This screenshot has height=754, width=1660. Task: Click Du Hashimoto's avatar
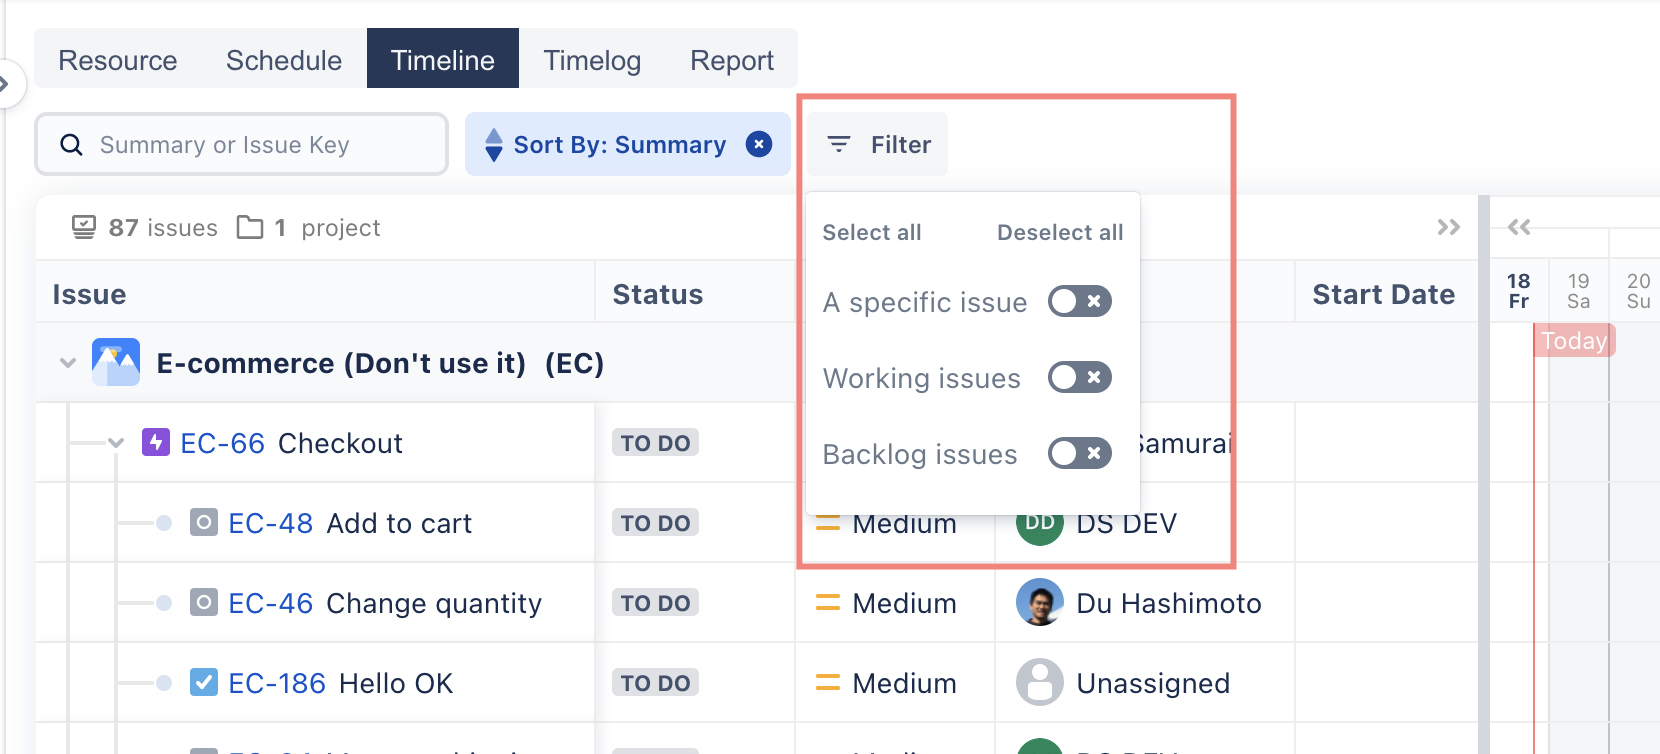click(x=1039, y=602)
